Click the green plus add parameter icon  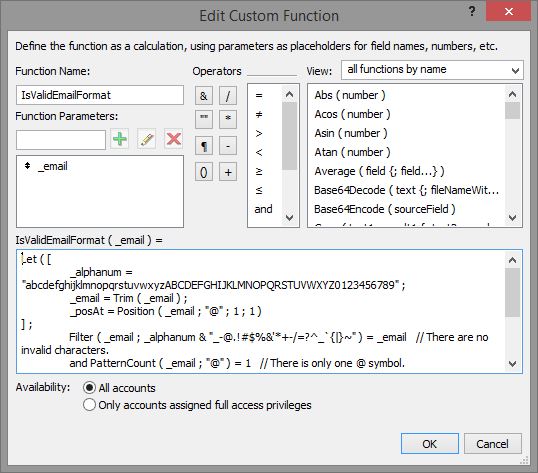(x=120, y=139)
